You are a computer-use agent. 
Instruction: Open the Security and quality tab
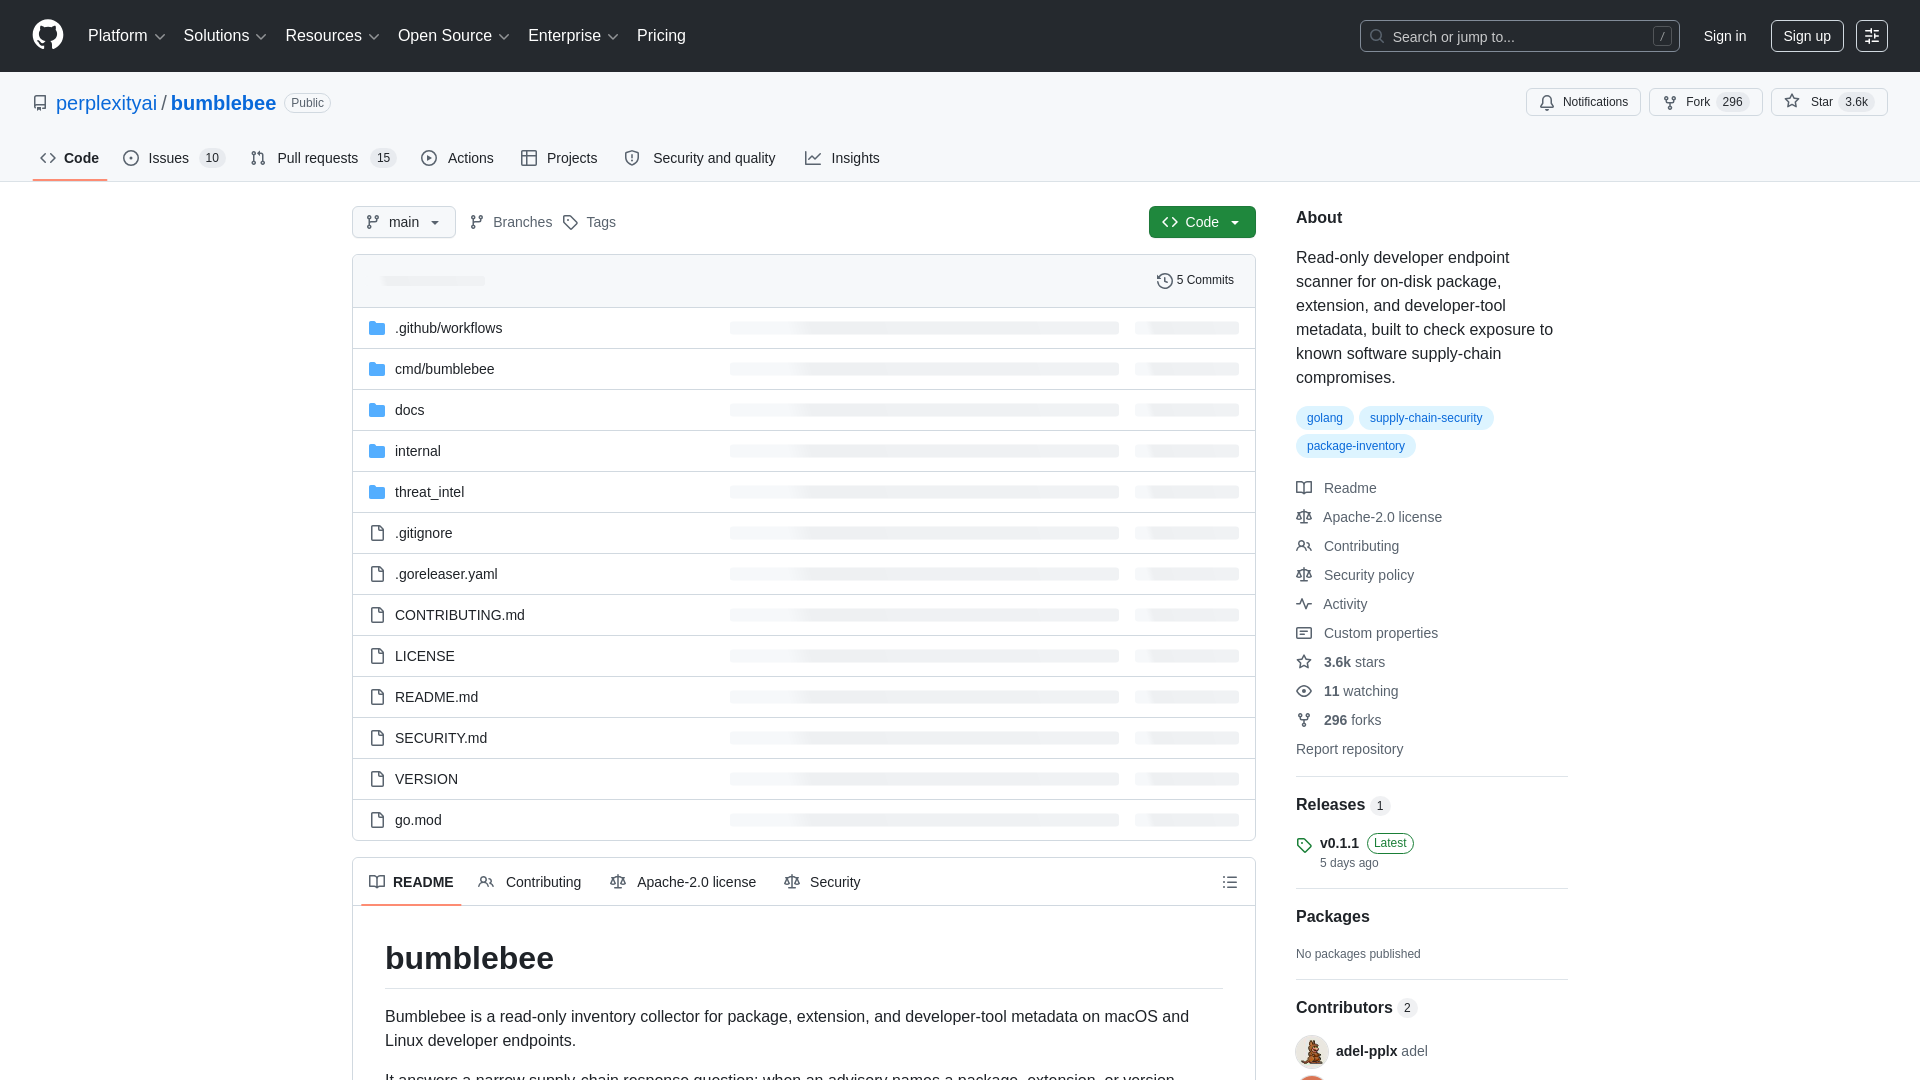[700, 158]
